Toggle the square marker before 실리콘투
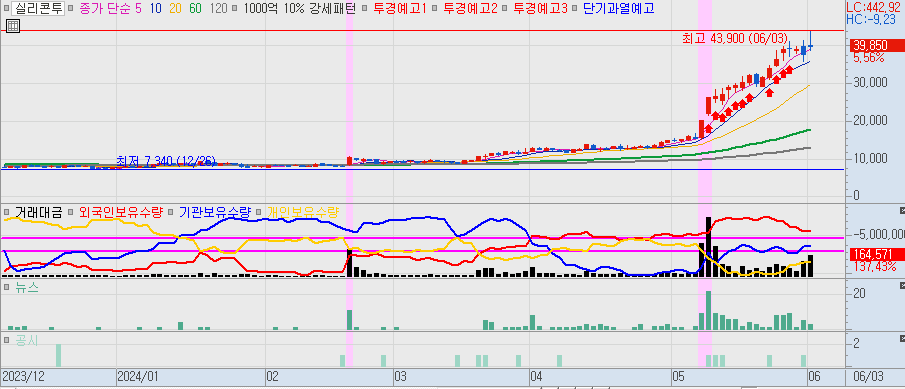The height and width of the screenshot is (389, 905). 6,9
